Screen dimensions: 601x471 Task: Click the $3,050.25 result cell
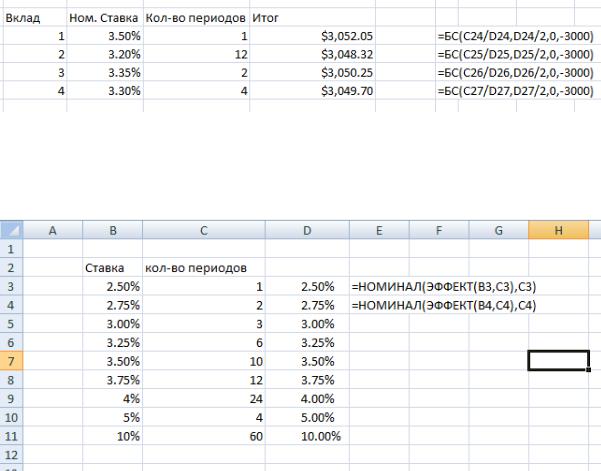point(312,72)
